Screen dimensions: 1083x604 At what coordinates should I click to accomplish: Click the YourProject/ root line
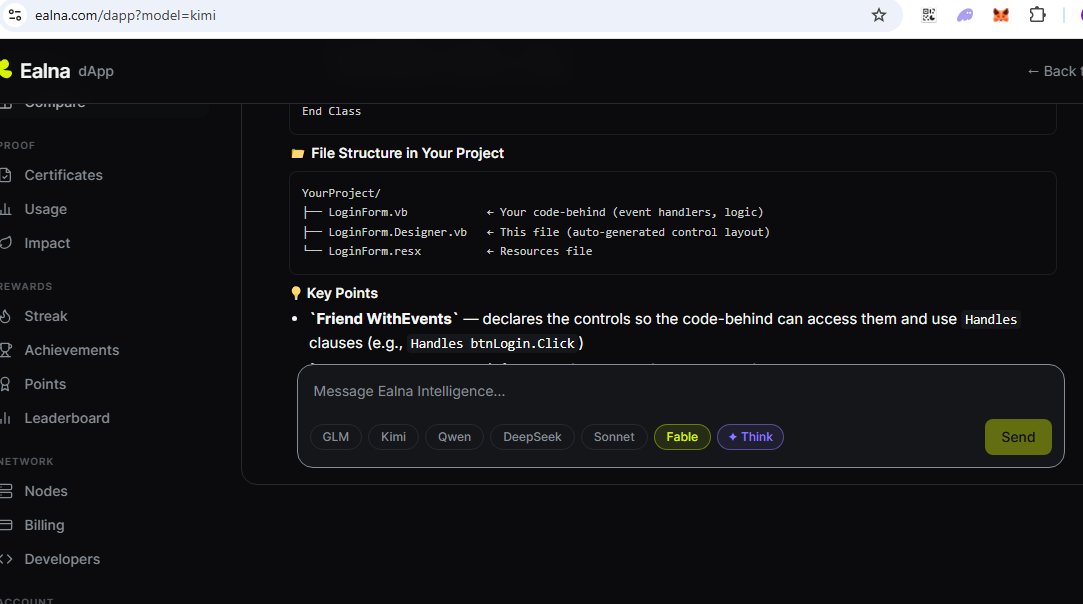[341, 193]
